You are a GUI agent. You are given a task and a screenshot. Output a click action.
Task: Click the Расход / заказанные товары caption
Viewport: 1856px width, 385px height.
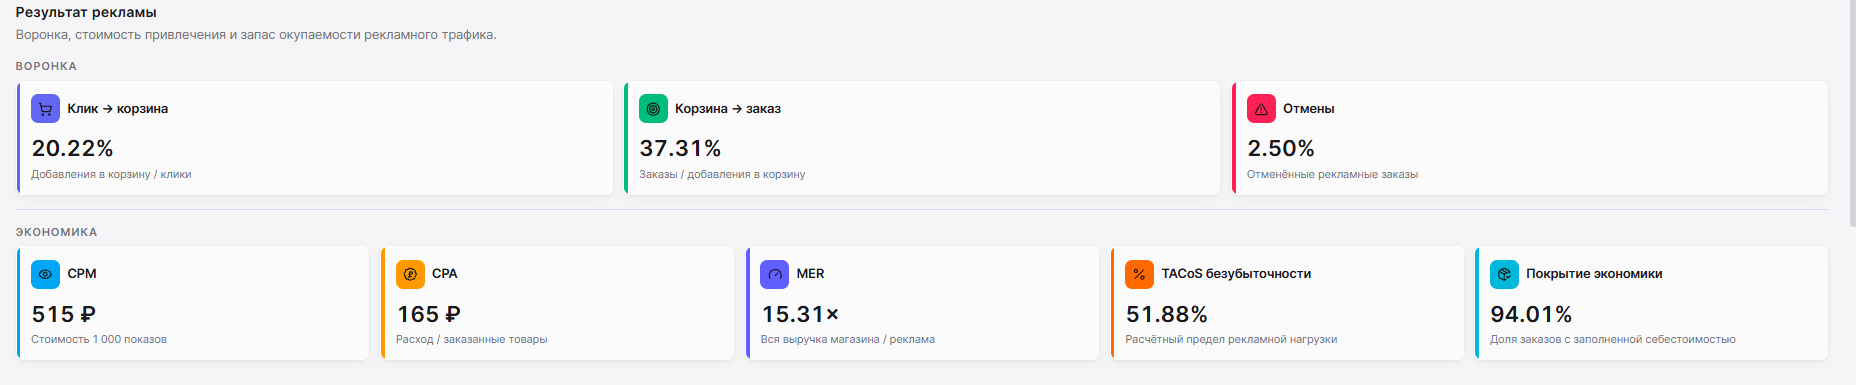(x=472, y=340)
